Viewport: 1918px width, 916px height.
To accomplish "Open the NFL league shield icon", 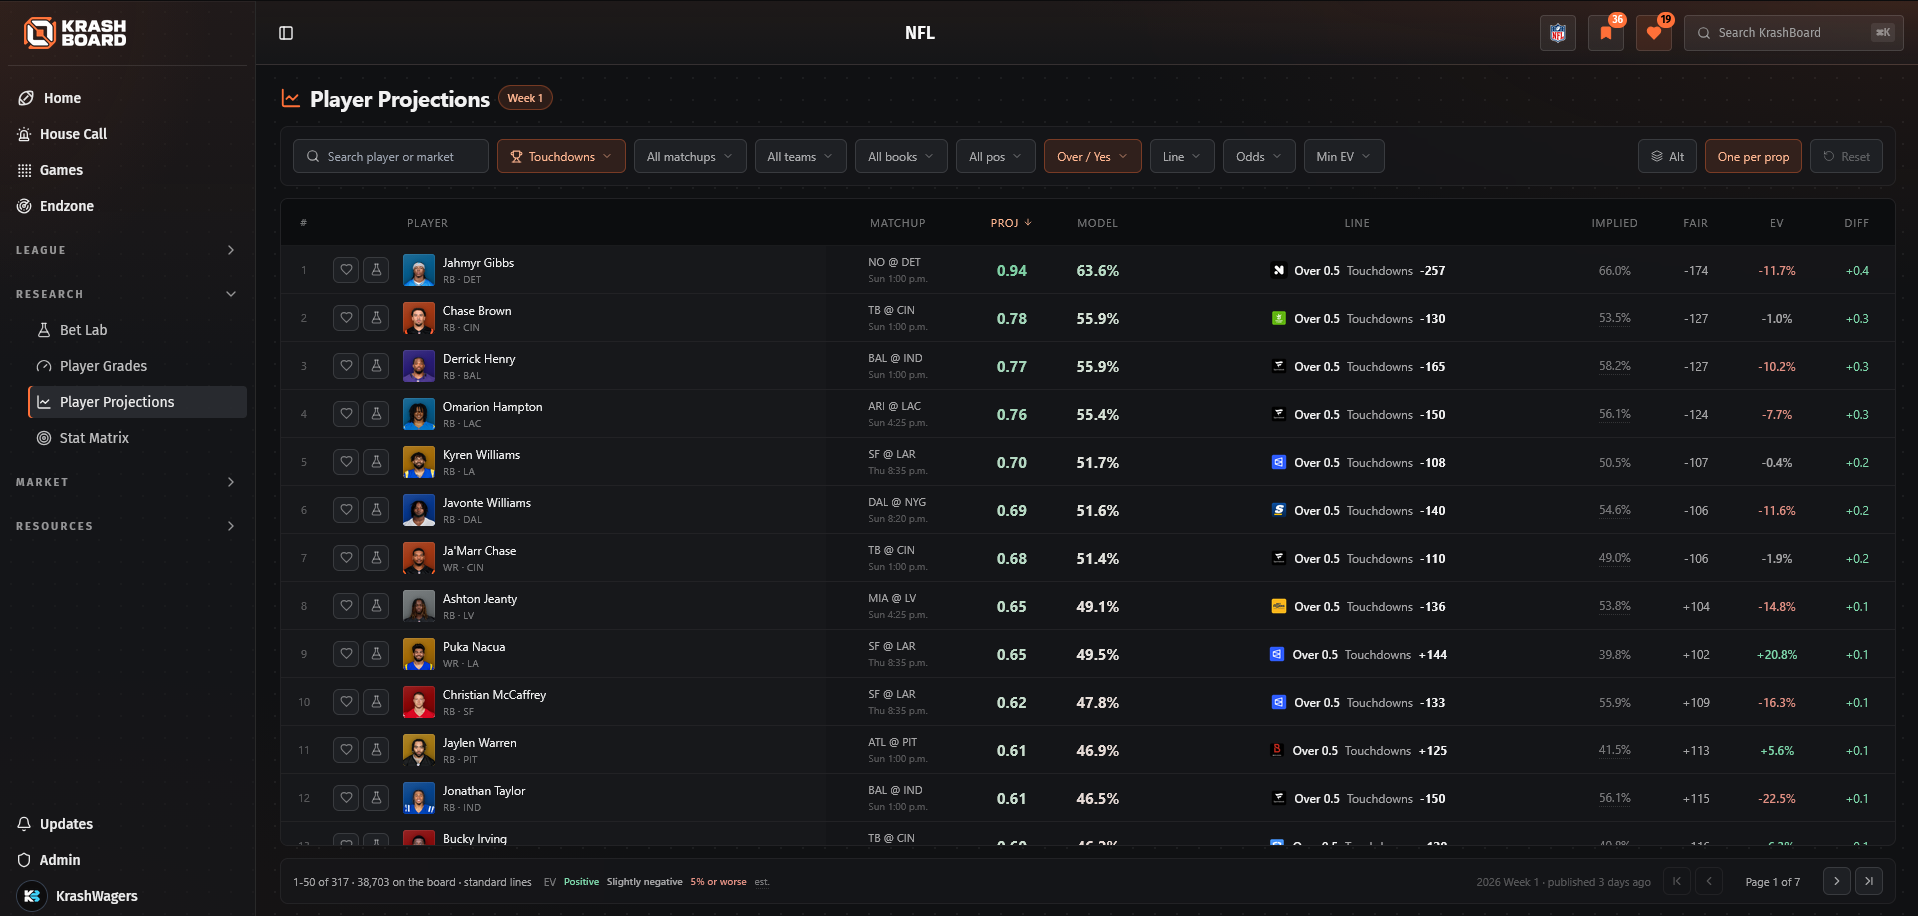I will [x=1558, y=33].
